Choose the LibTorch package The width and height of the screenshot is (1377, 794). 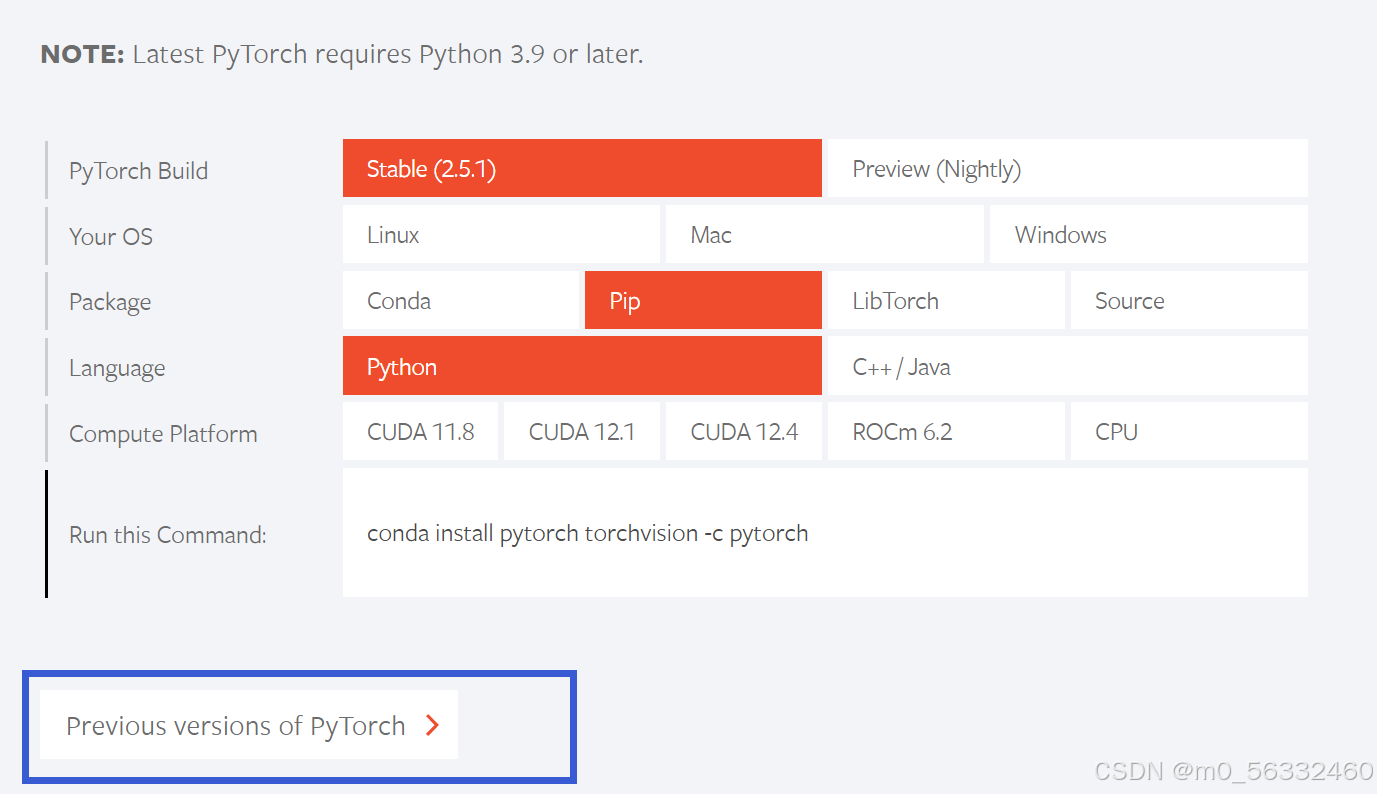tap(945, 300)
